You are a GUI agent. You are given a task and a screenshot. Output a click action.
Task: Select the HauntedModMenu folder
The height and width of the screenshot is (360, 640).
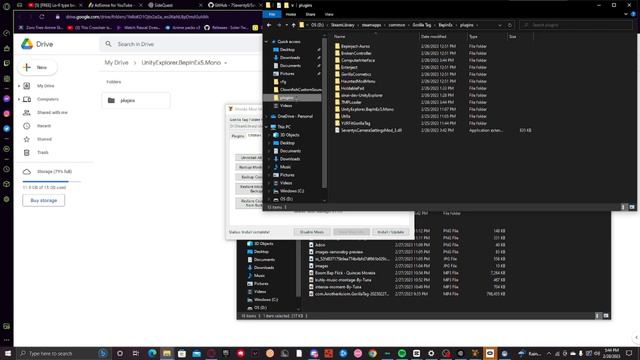358,81
